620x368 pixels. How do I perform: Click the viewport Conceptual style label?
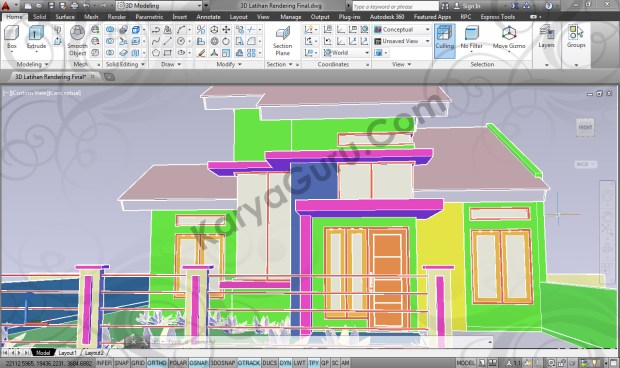tap(65, 93)
